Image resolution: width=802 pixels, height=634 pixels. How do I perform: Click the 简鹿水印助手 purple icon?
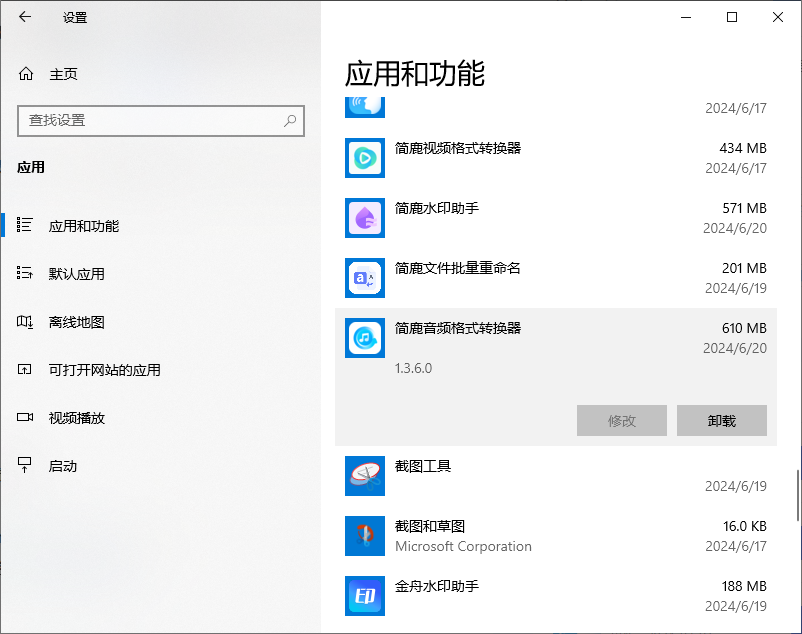pyautogui.click(x=365, y=218)
